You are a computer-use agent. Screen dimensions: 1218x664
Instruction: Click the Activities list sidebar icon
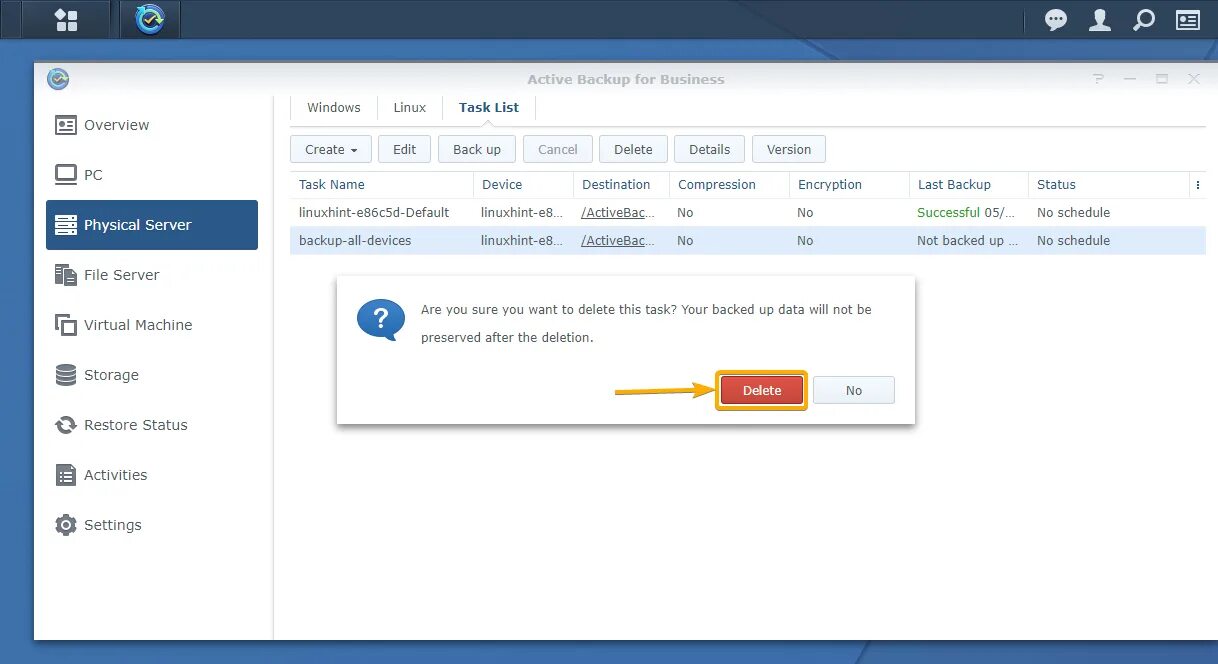coord(66,475)
